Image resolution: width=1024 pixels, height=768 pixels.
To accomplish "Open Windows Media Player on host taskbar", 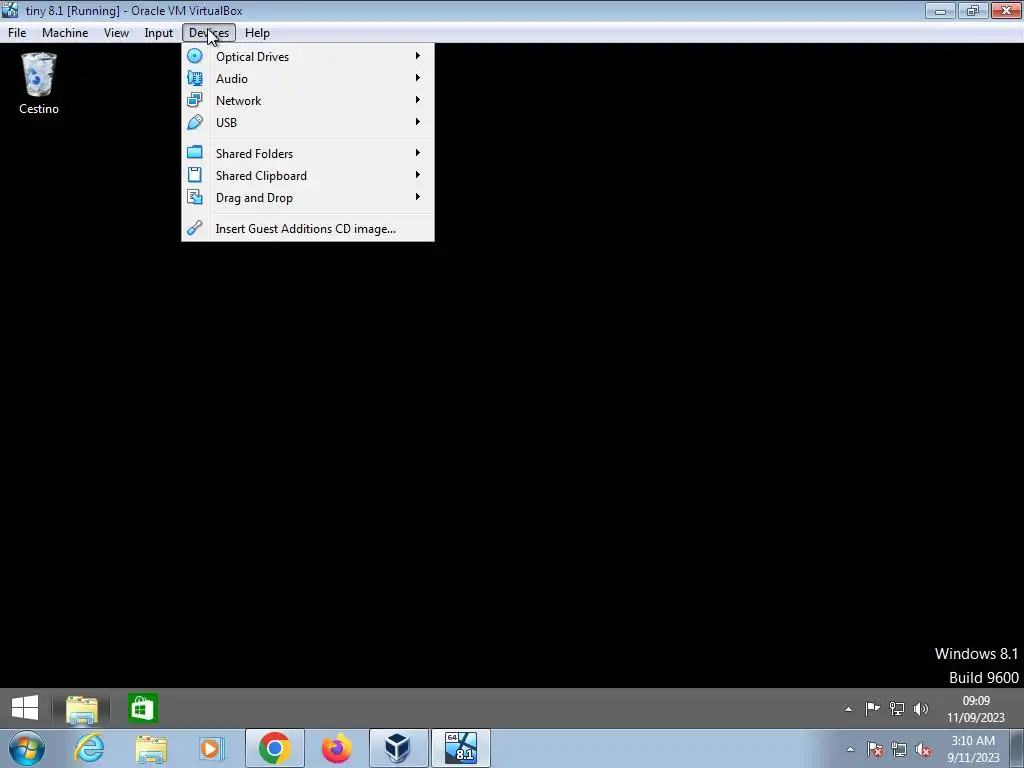I will [210, 748].
